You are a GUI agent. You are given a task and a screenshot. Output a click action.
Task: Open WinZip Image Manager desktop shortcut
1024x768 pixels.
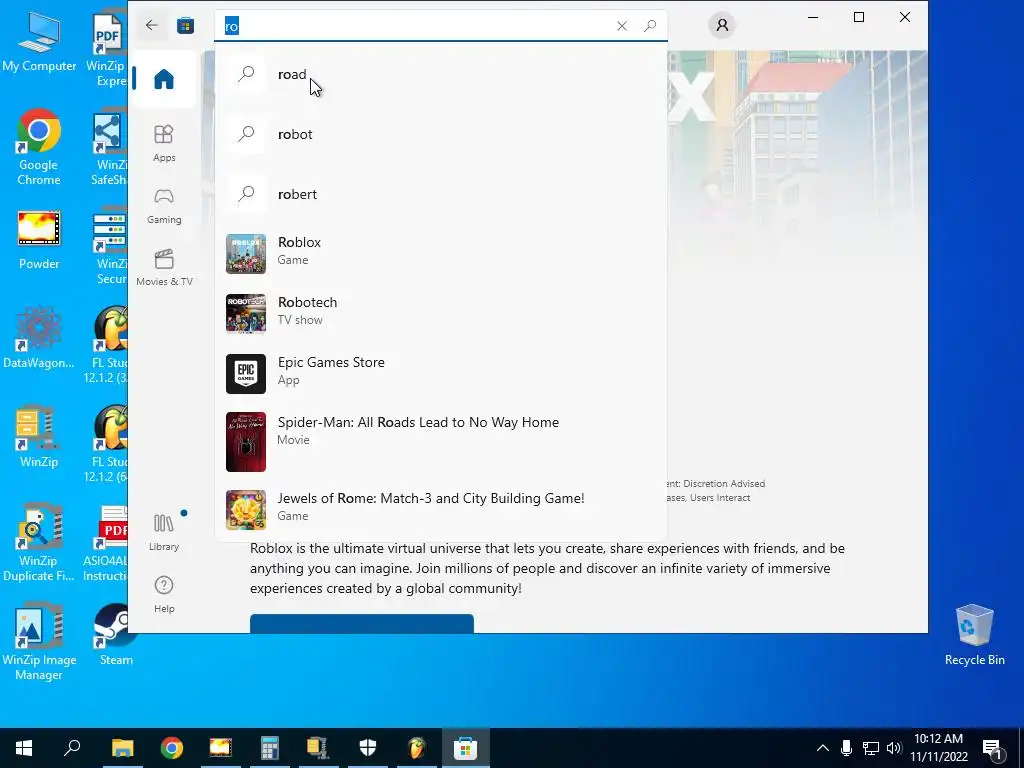tap(39, 643)
